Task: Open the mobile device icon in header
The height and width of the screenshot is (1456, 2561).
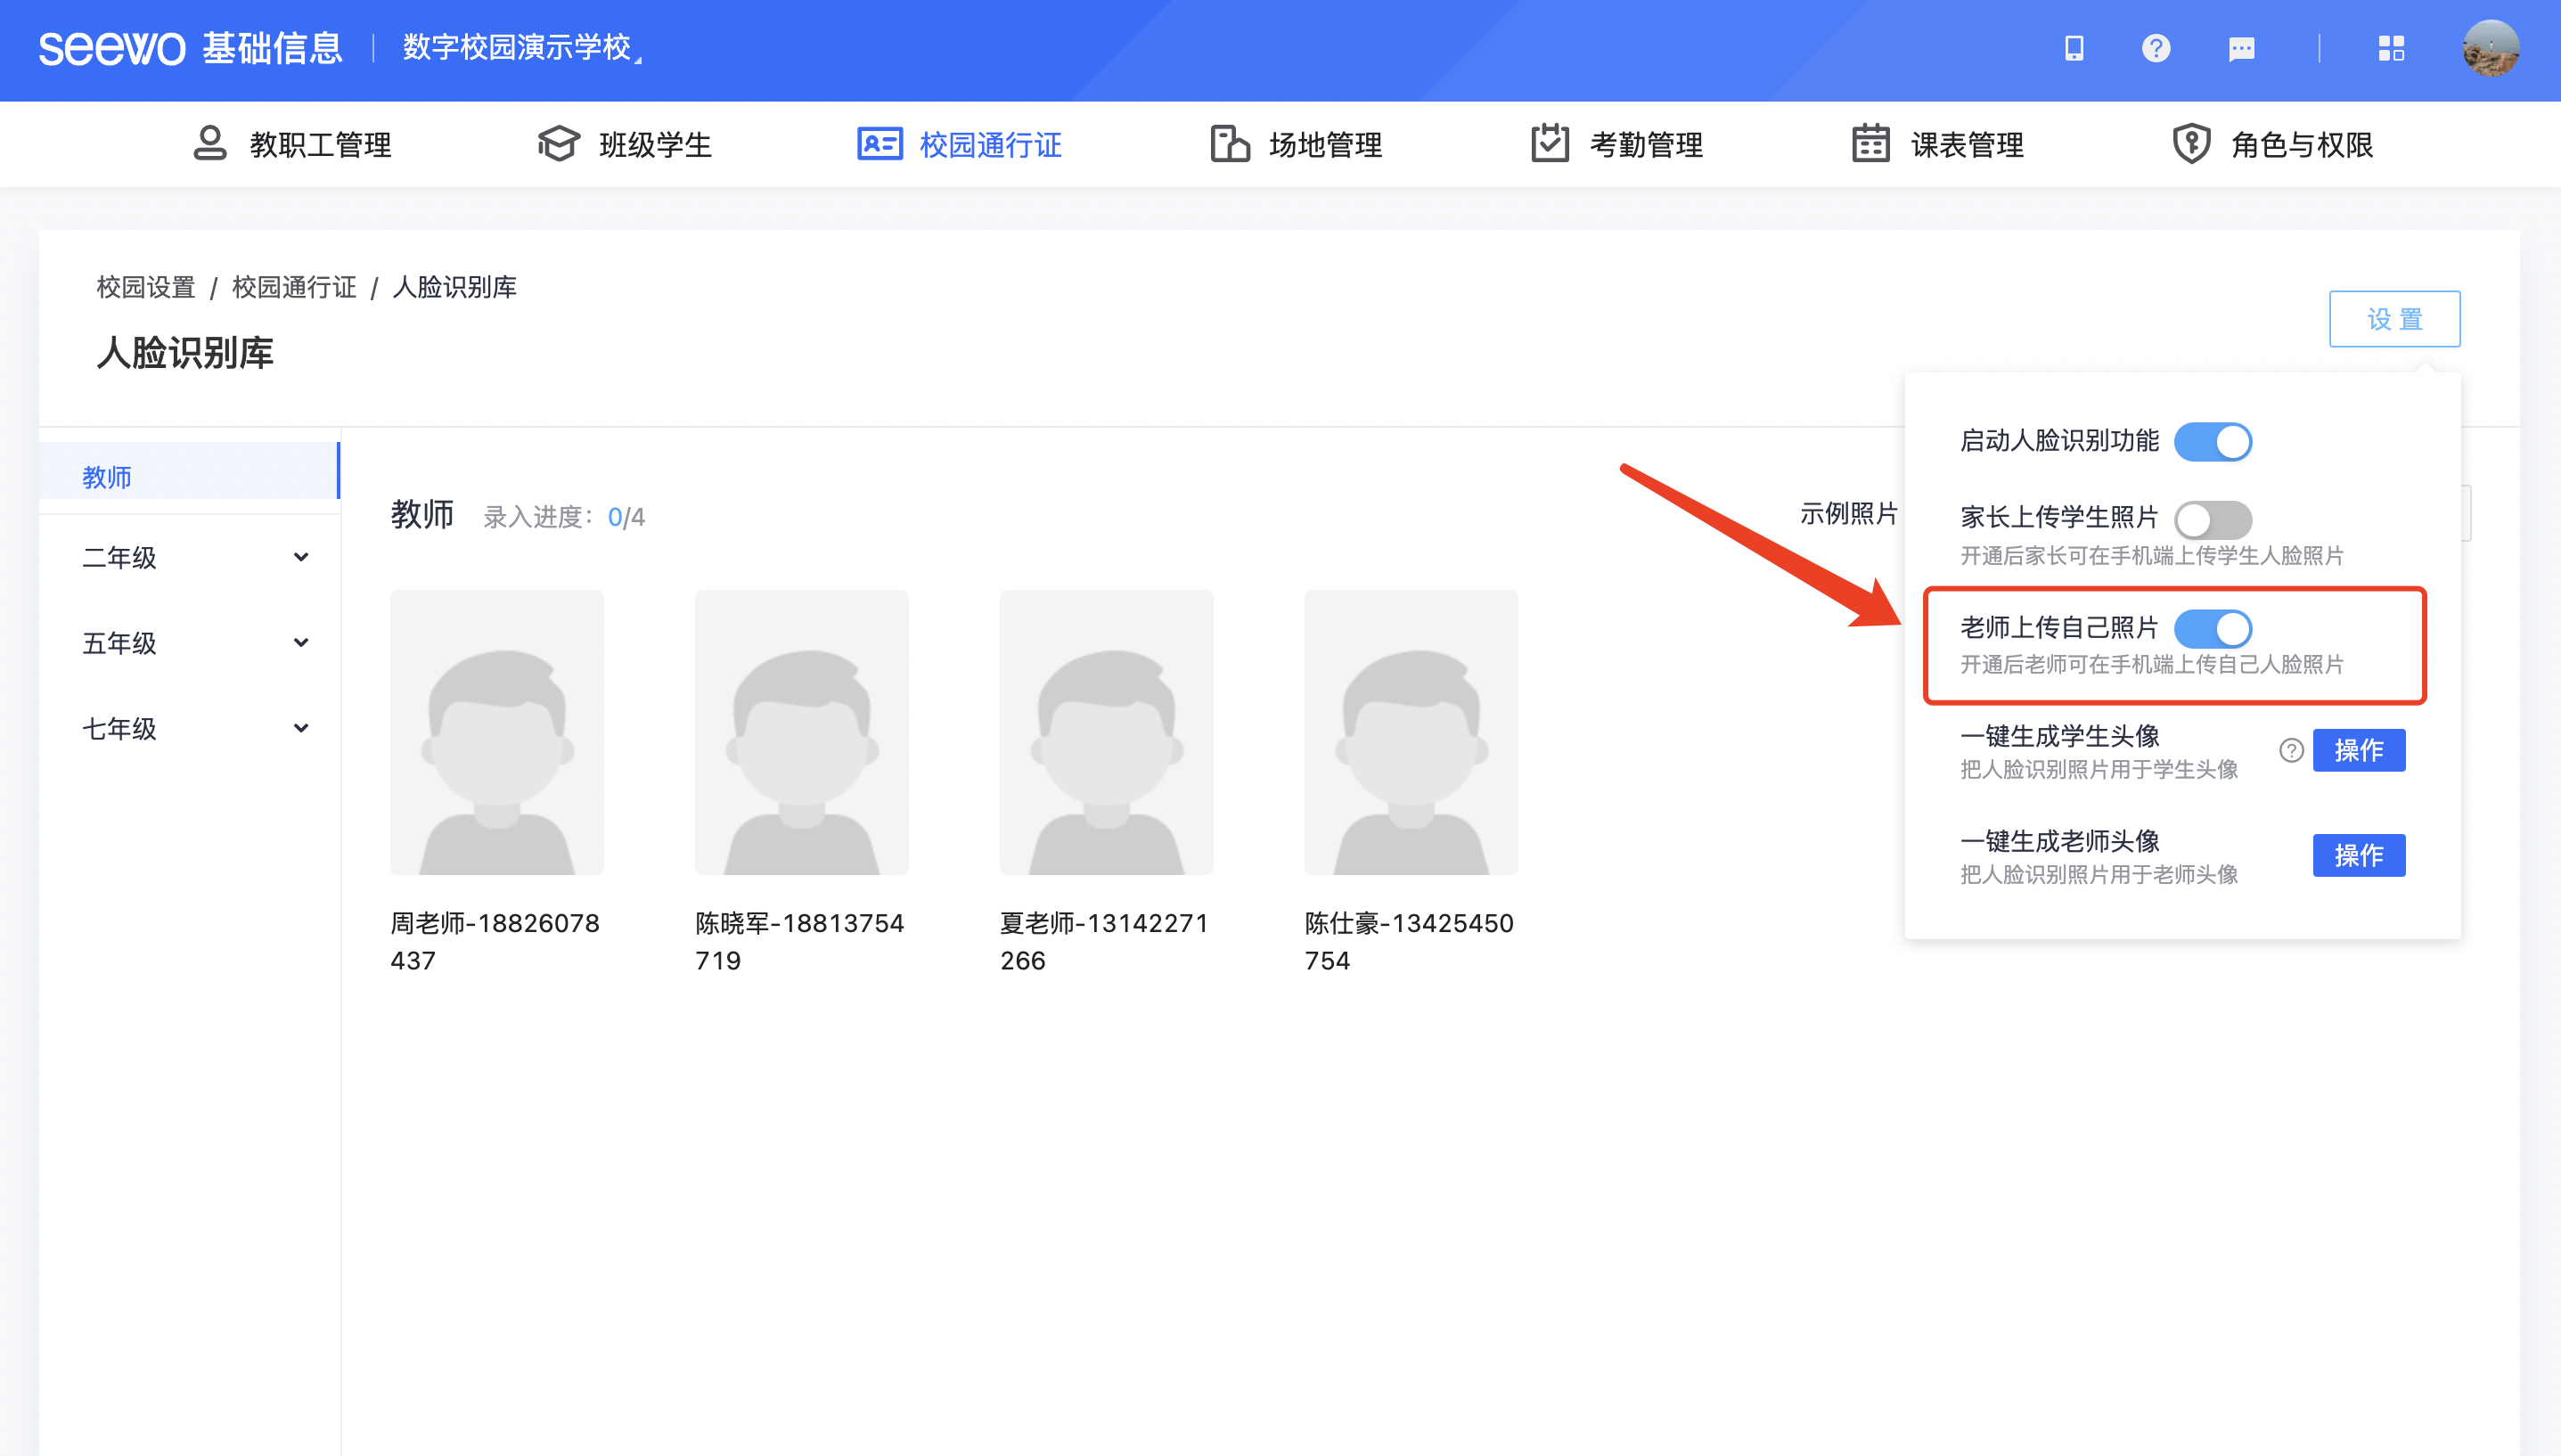Action: [x=2074, y=48]
